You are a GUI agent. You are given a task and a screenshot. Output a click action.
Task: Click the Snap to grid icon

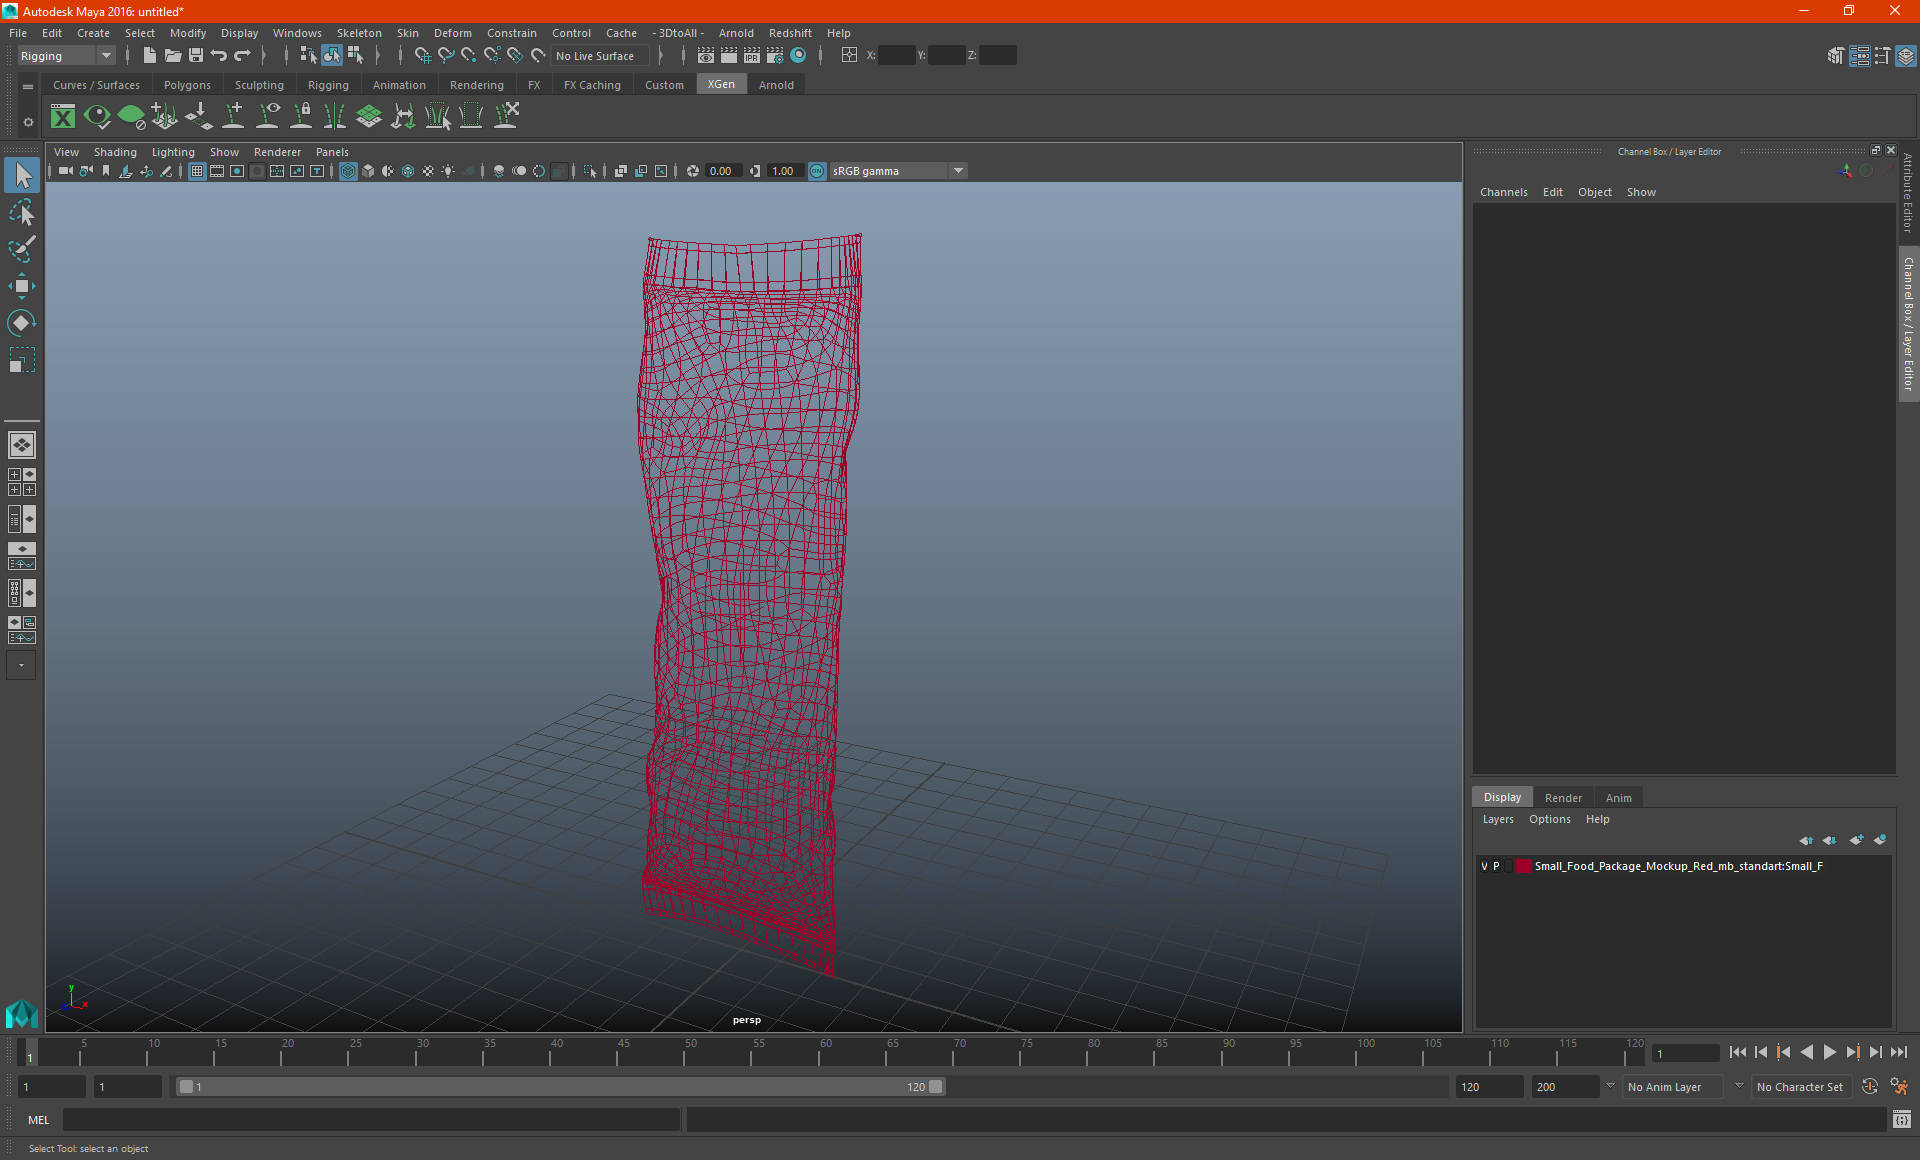(x=417, y=55)
